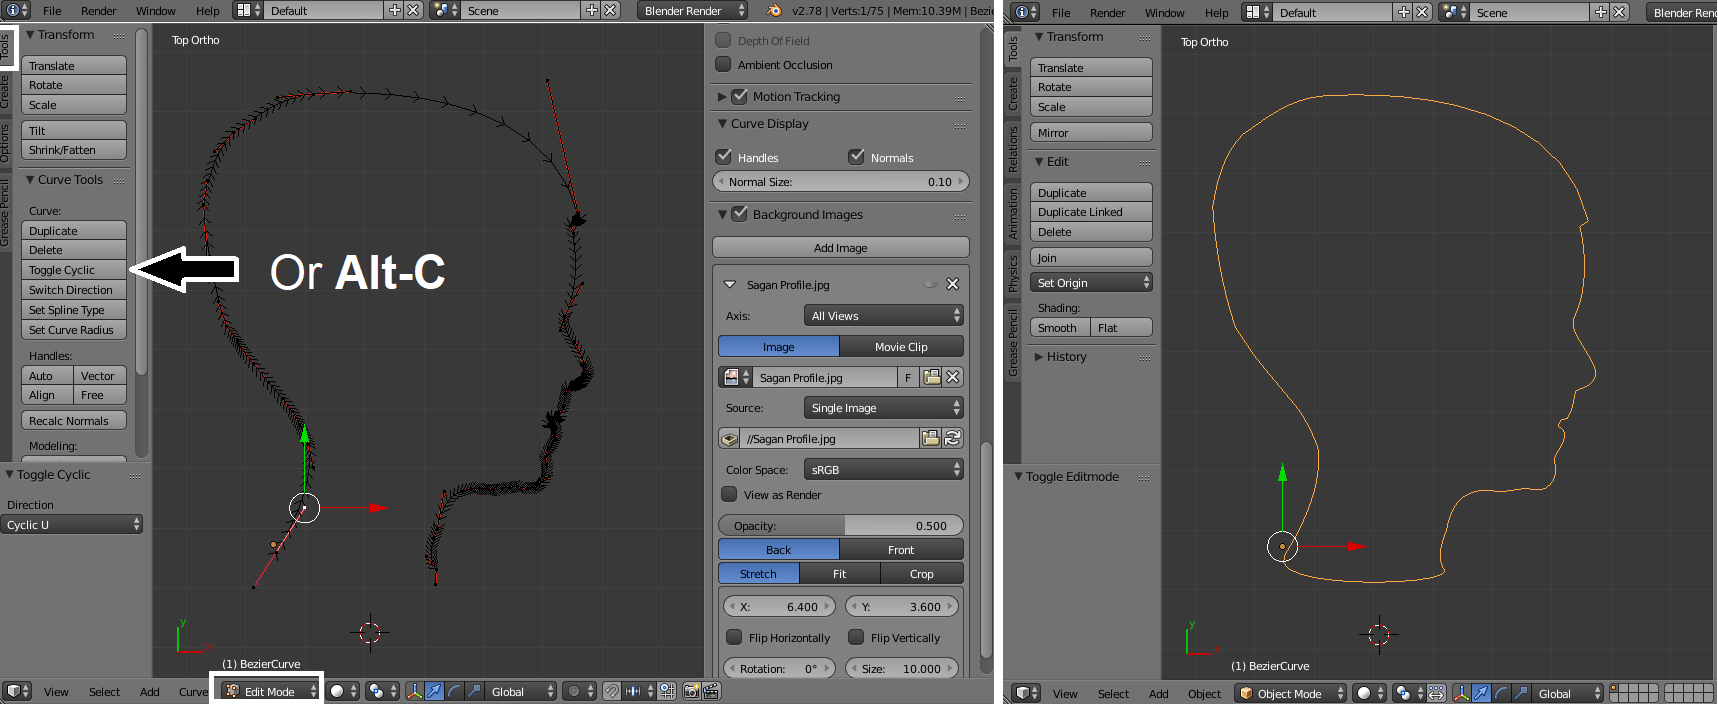Click the manipulate center points icon, right viewport

pos(1436,693)
